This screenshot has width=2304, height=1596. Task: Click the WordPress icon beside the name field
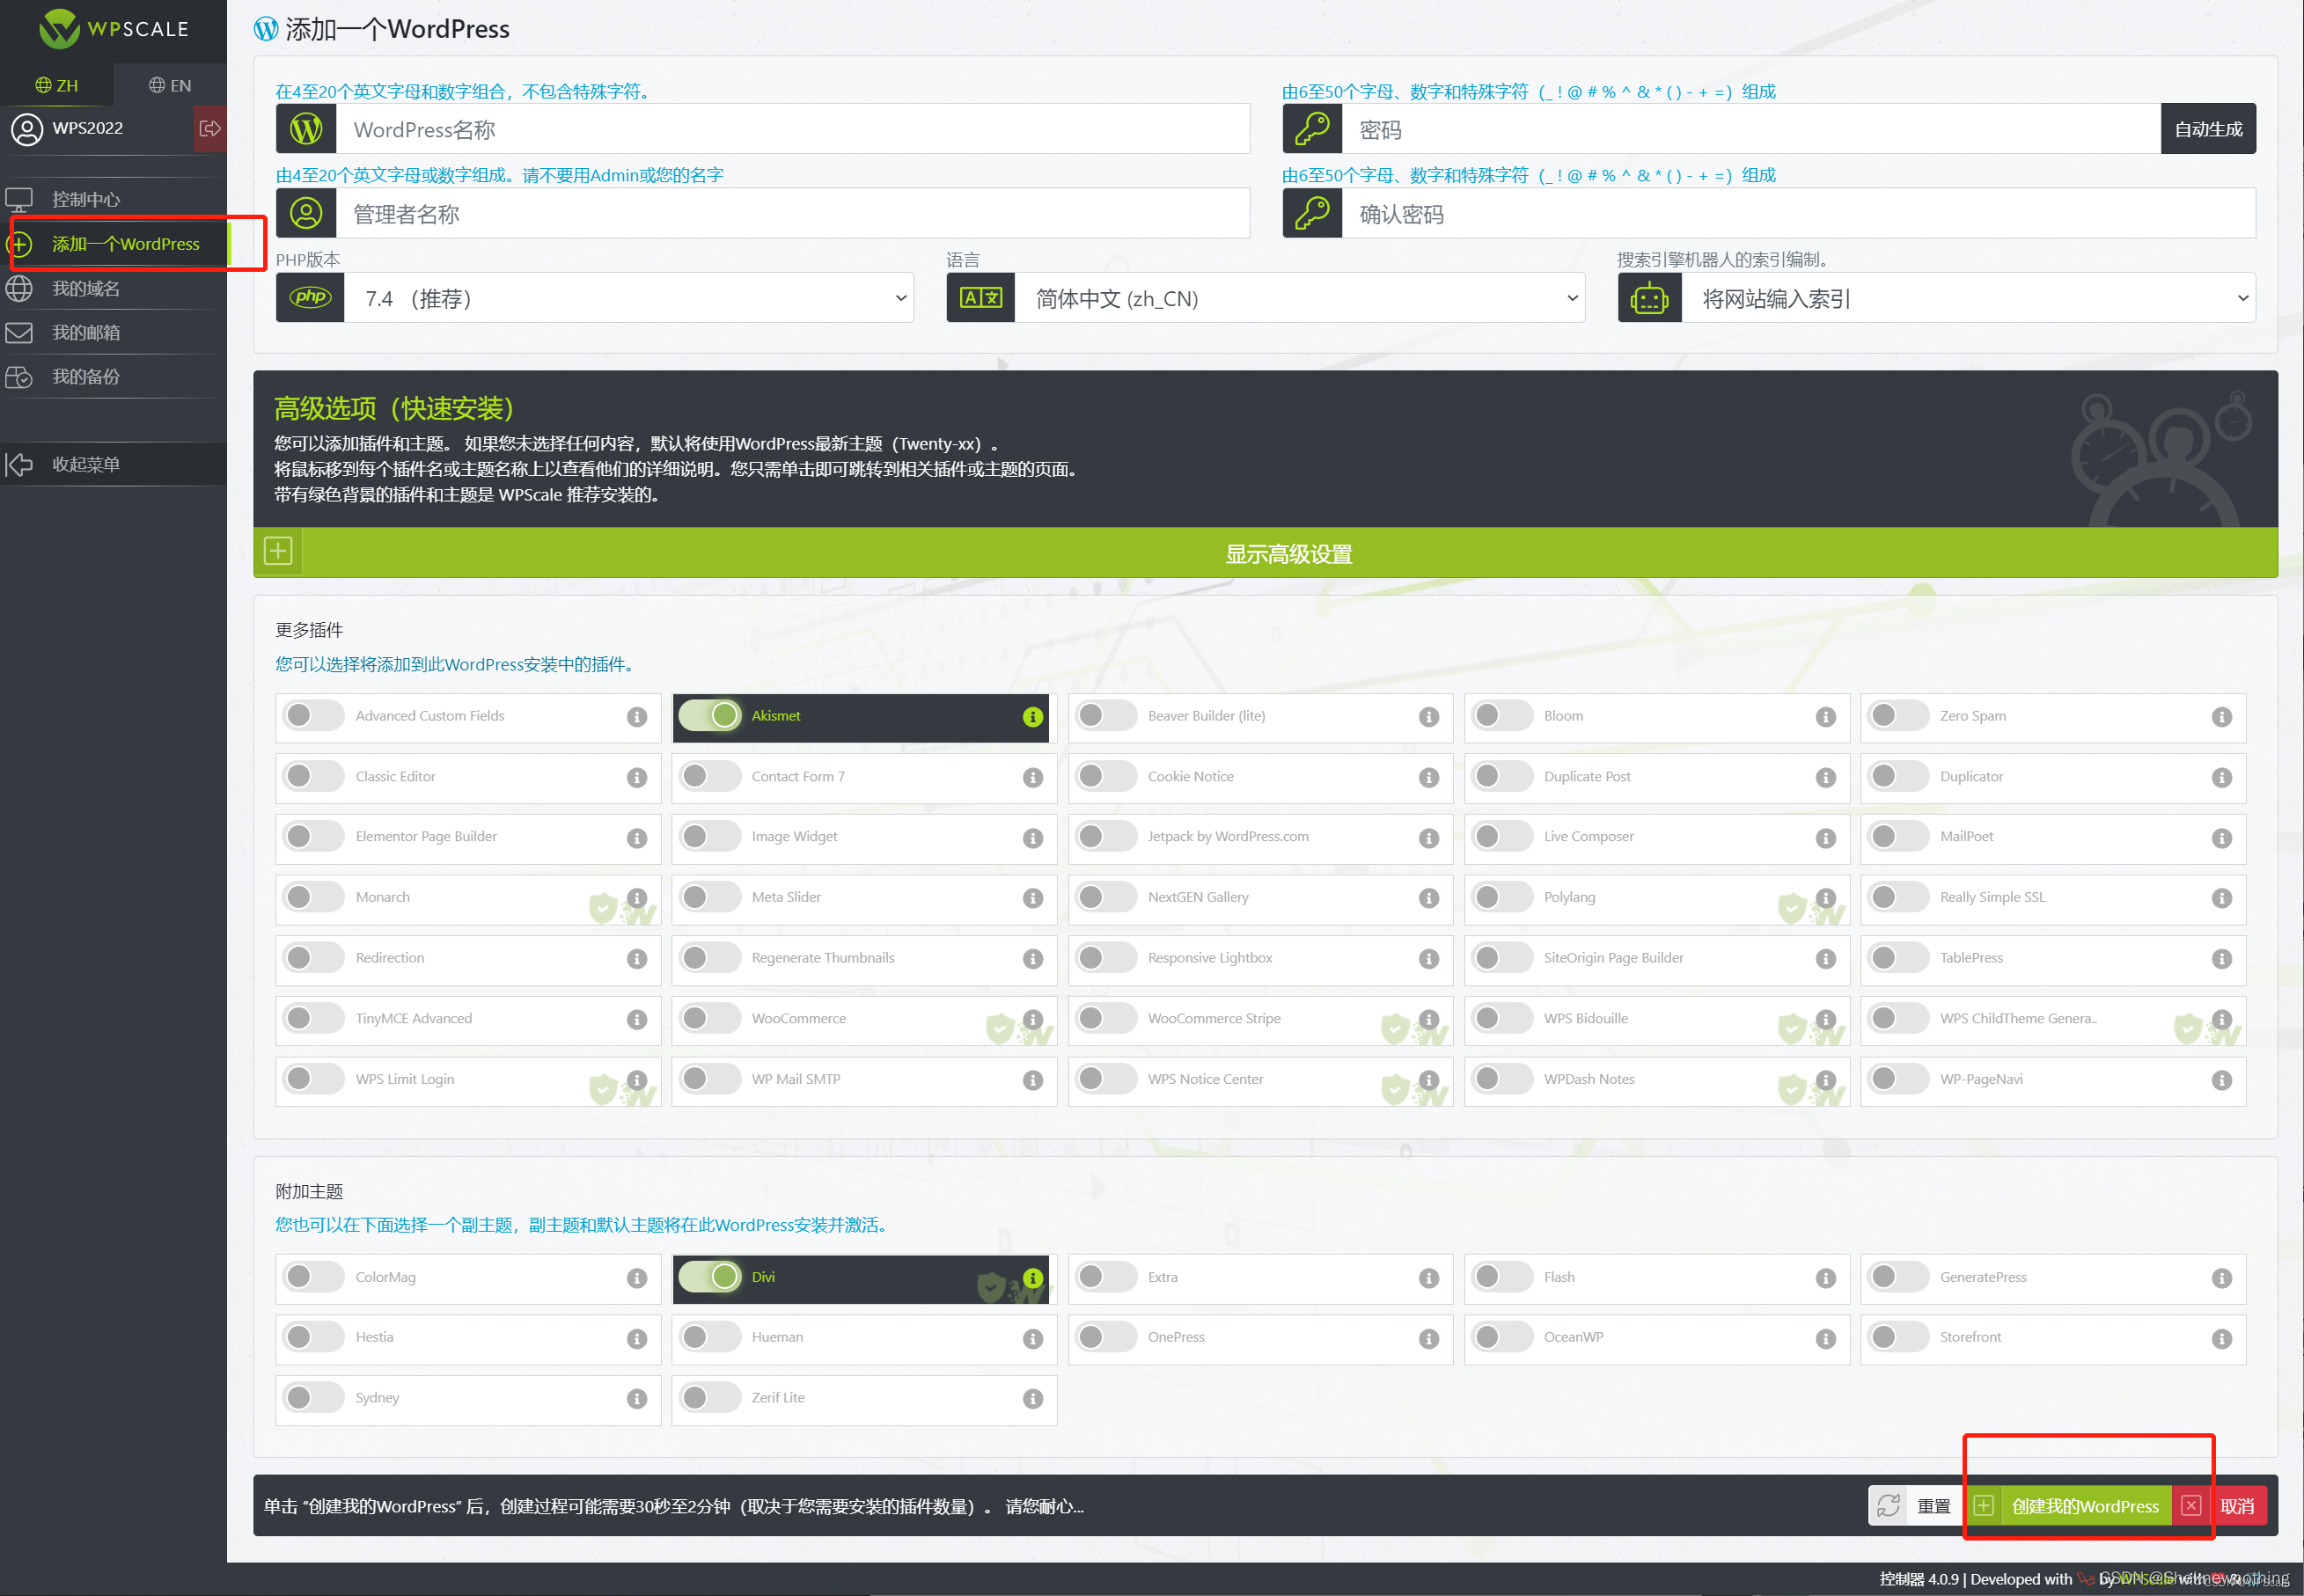pos(306,129)
